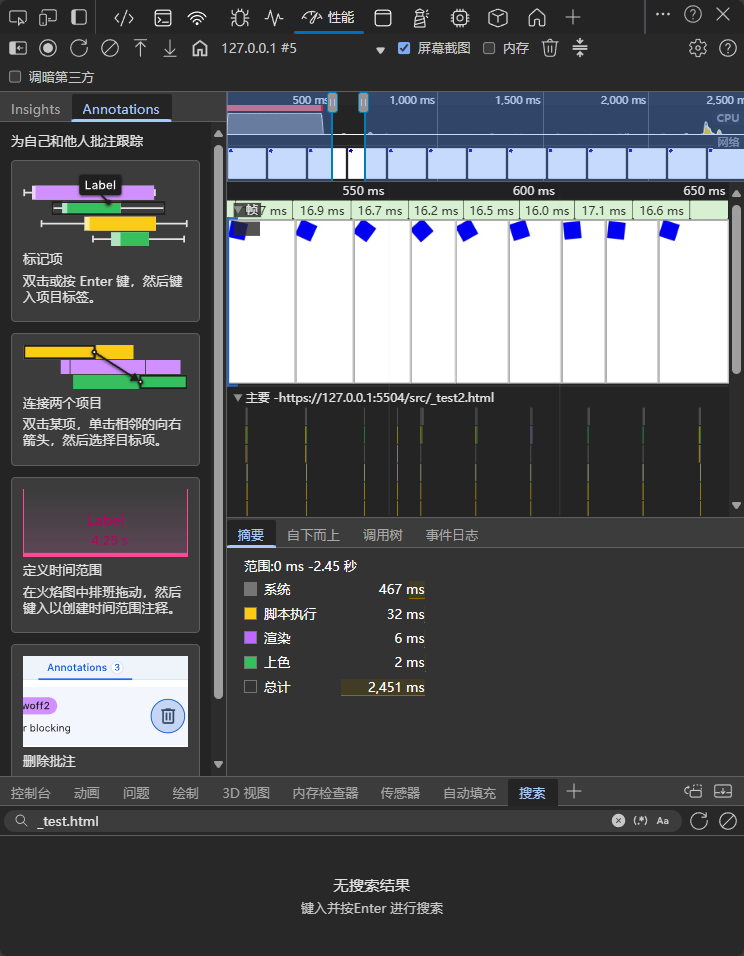The image size is (744, 956).
Task: Enable the 内存 memory checkbox
Action: (489, 48)
